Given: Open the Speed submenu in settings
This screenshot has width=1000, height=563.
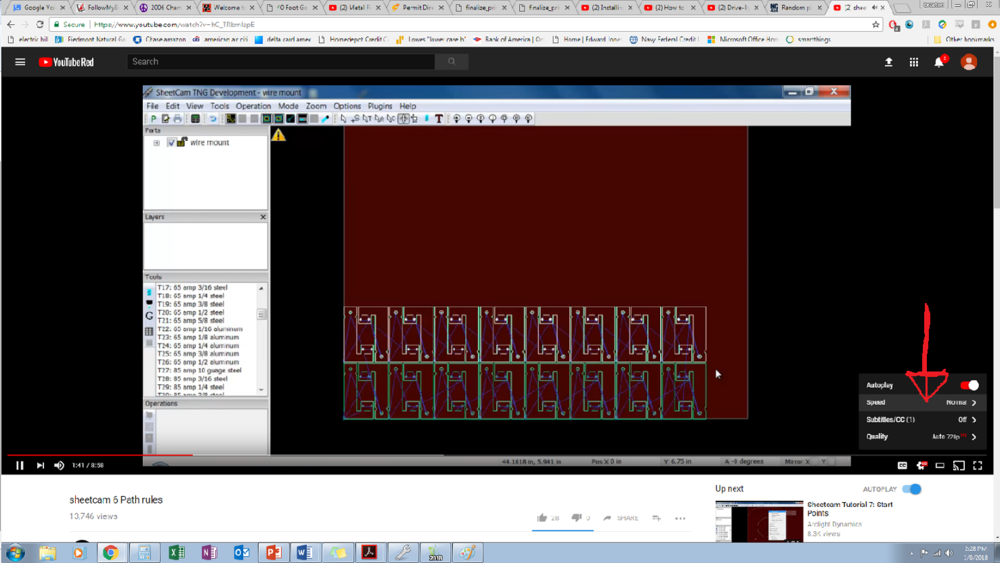Looking at the screenshot, I should coord(920,402).
